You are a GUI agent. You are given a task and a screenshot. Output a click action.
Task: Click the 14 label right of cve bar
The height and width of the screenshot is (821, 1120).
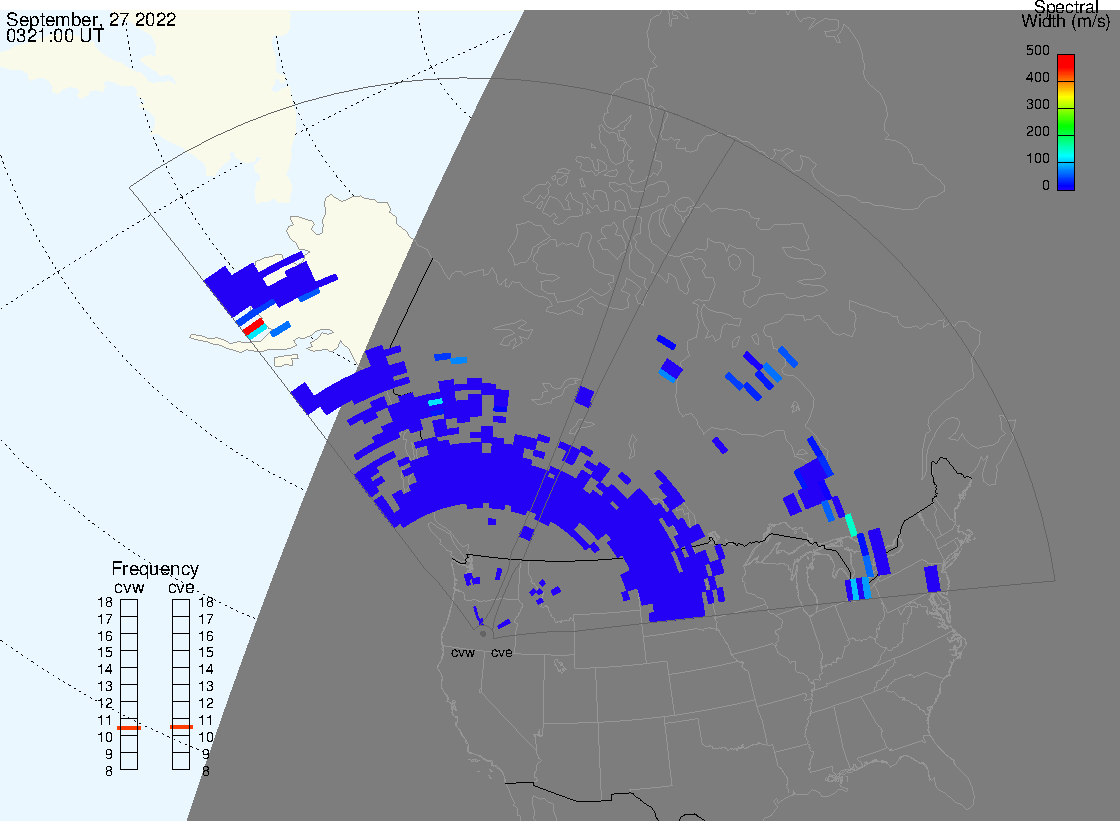click(x=206, y=670)
